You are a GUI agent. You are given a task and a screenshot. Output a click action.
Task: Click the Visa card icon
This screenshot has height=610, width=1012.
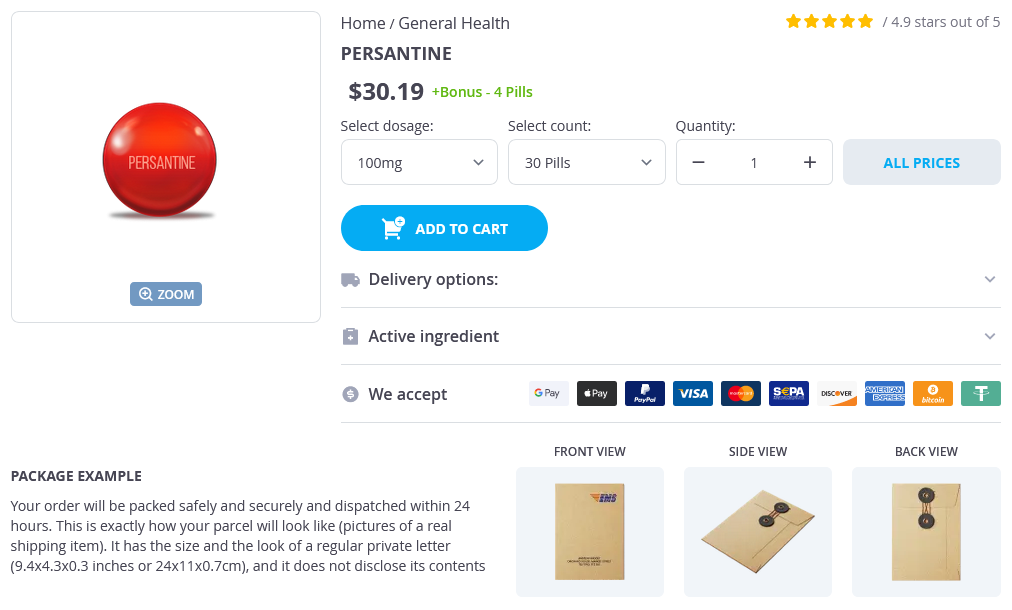693,393
